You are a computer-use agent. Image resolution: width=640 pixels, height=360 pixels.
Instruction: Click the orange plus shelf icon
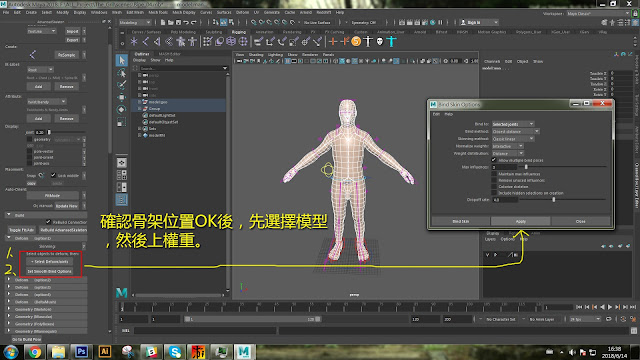click(x=333, y=41)
